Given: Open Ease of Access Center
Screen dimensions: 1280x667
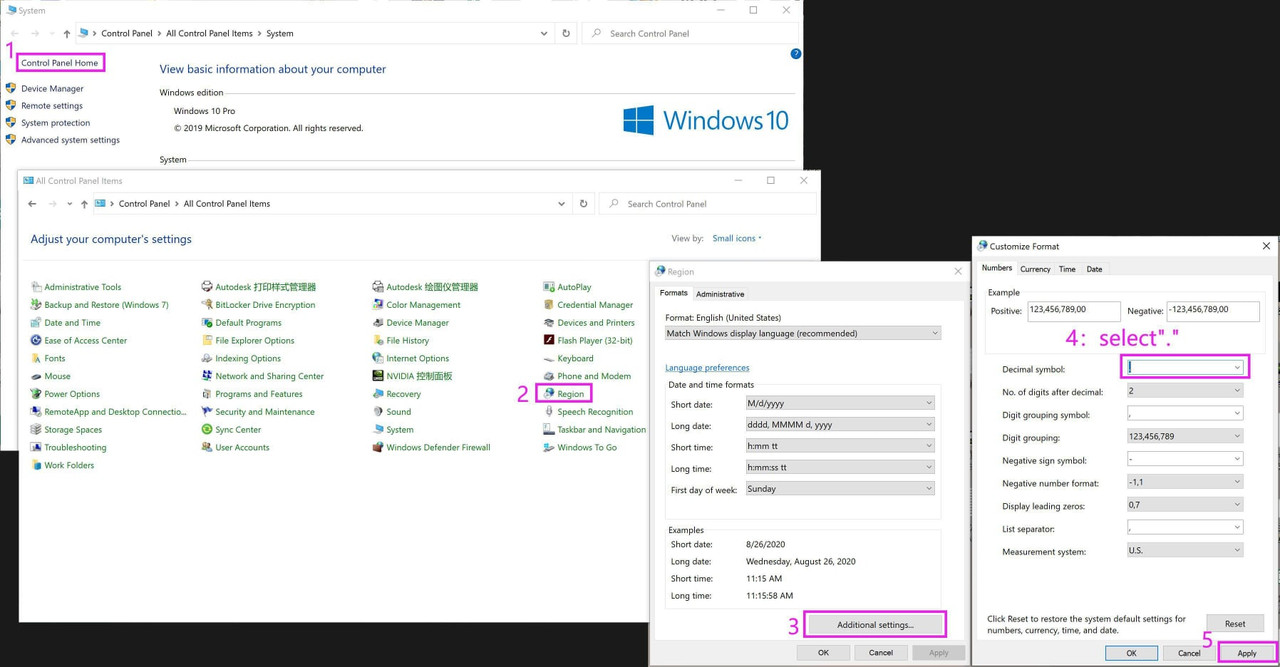Looking at the screenshot, I should 79,341.
